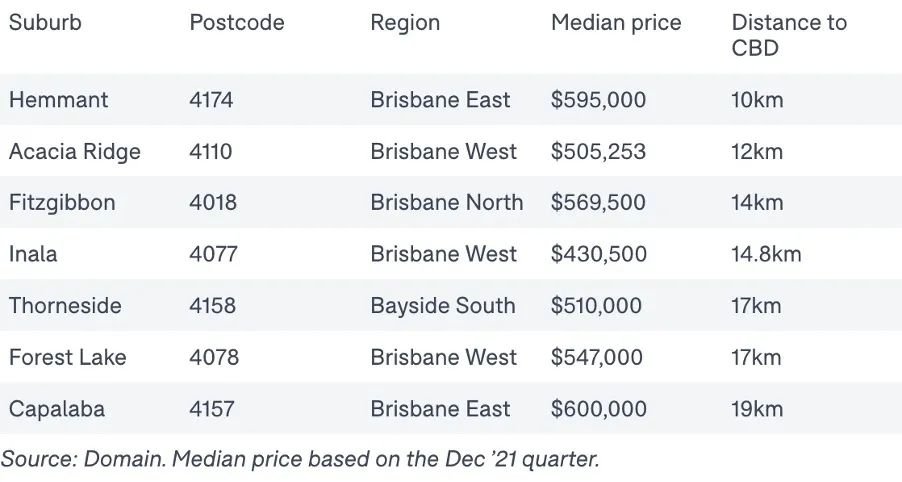The height and width of the screenshot is (482, 902).
Task: Click the $547,000 median price cell
Action: point(597,358)
